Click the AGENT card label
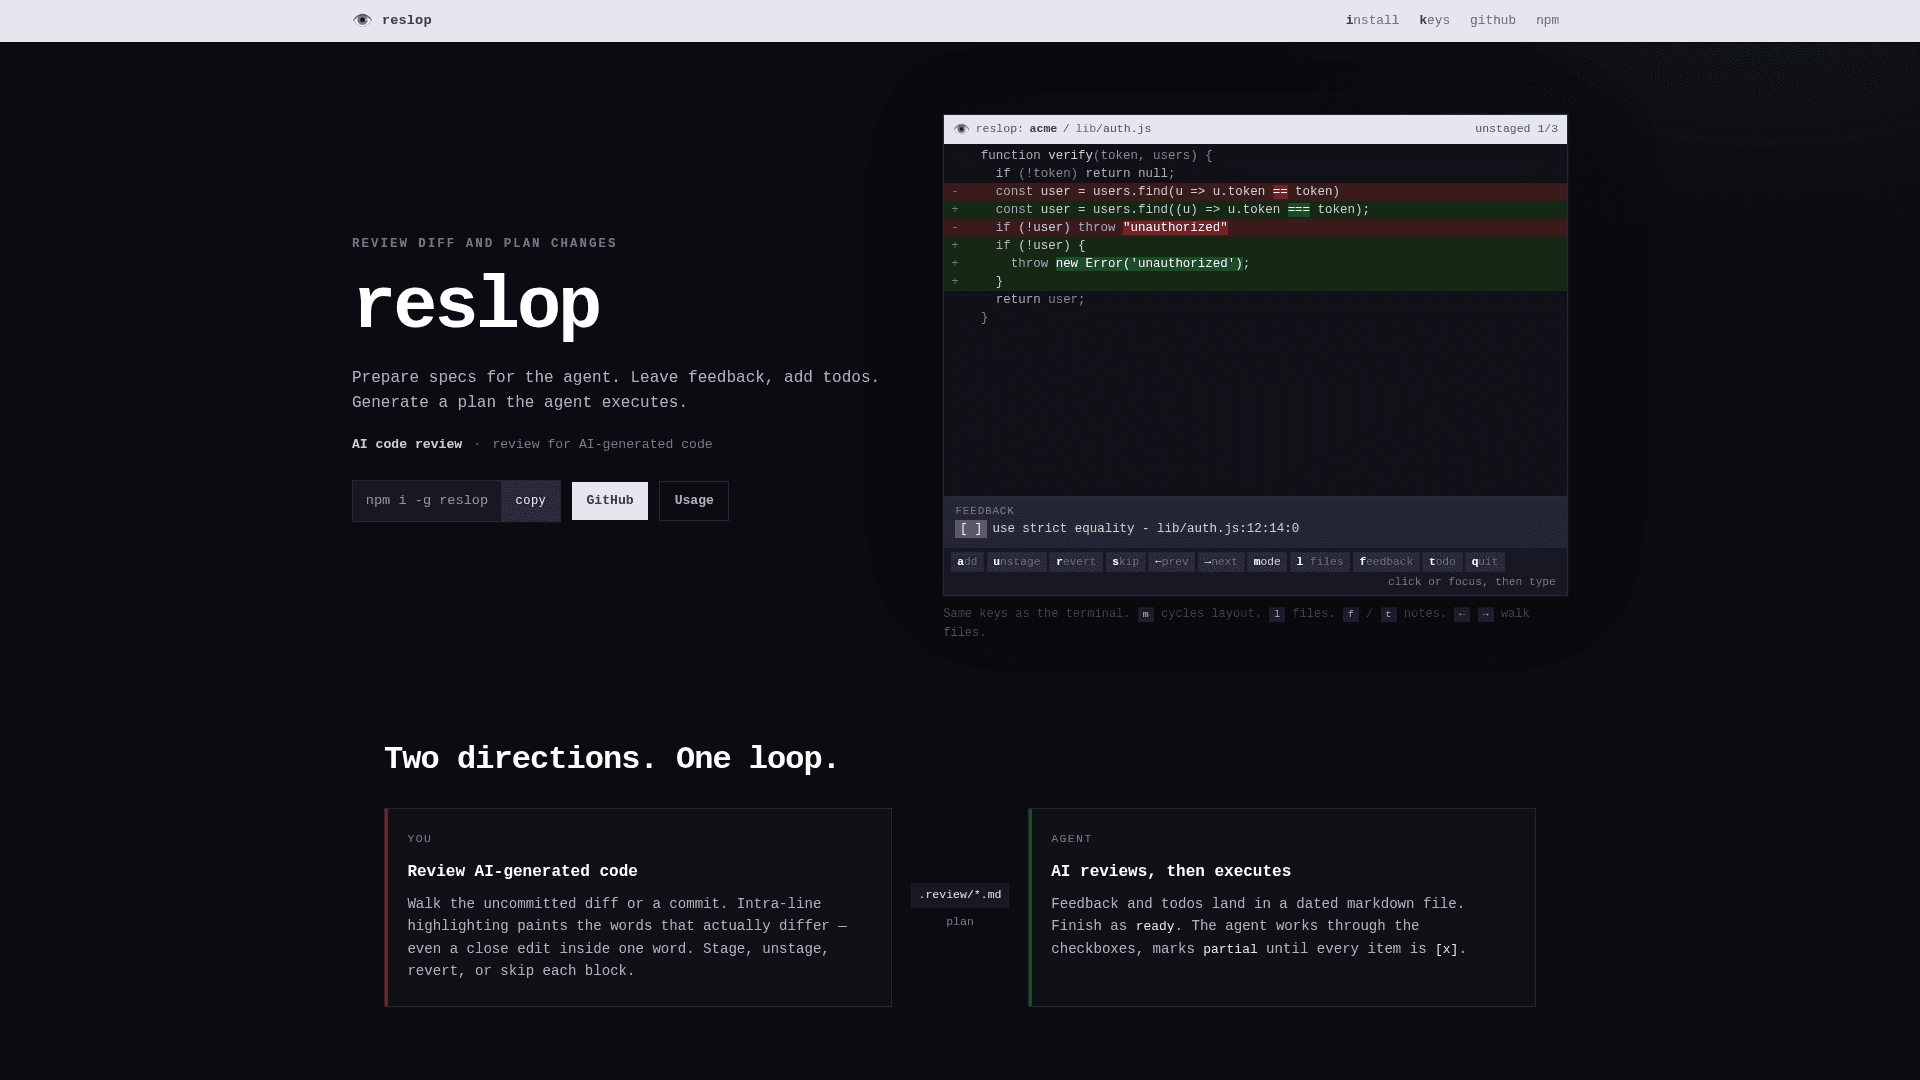The height and width of the screenshot is (1080, 1920). [1072, 839]
